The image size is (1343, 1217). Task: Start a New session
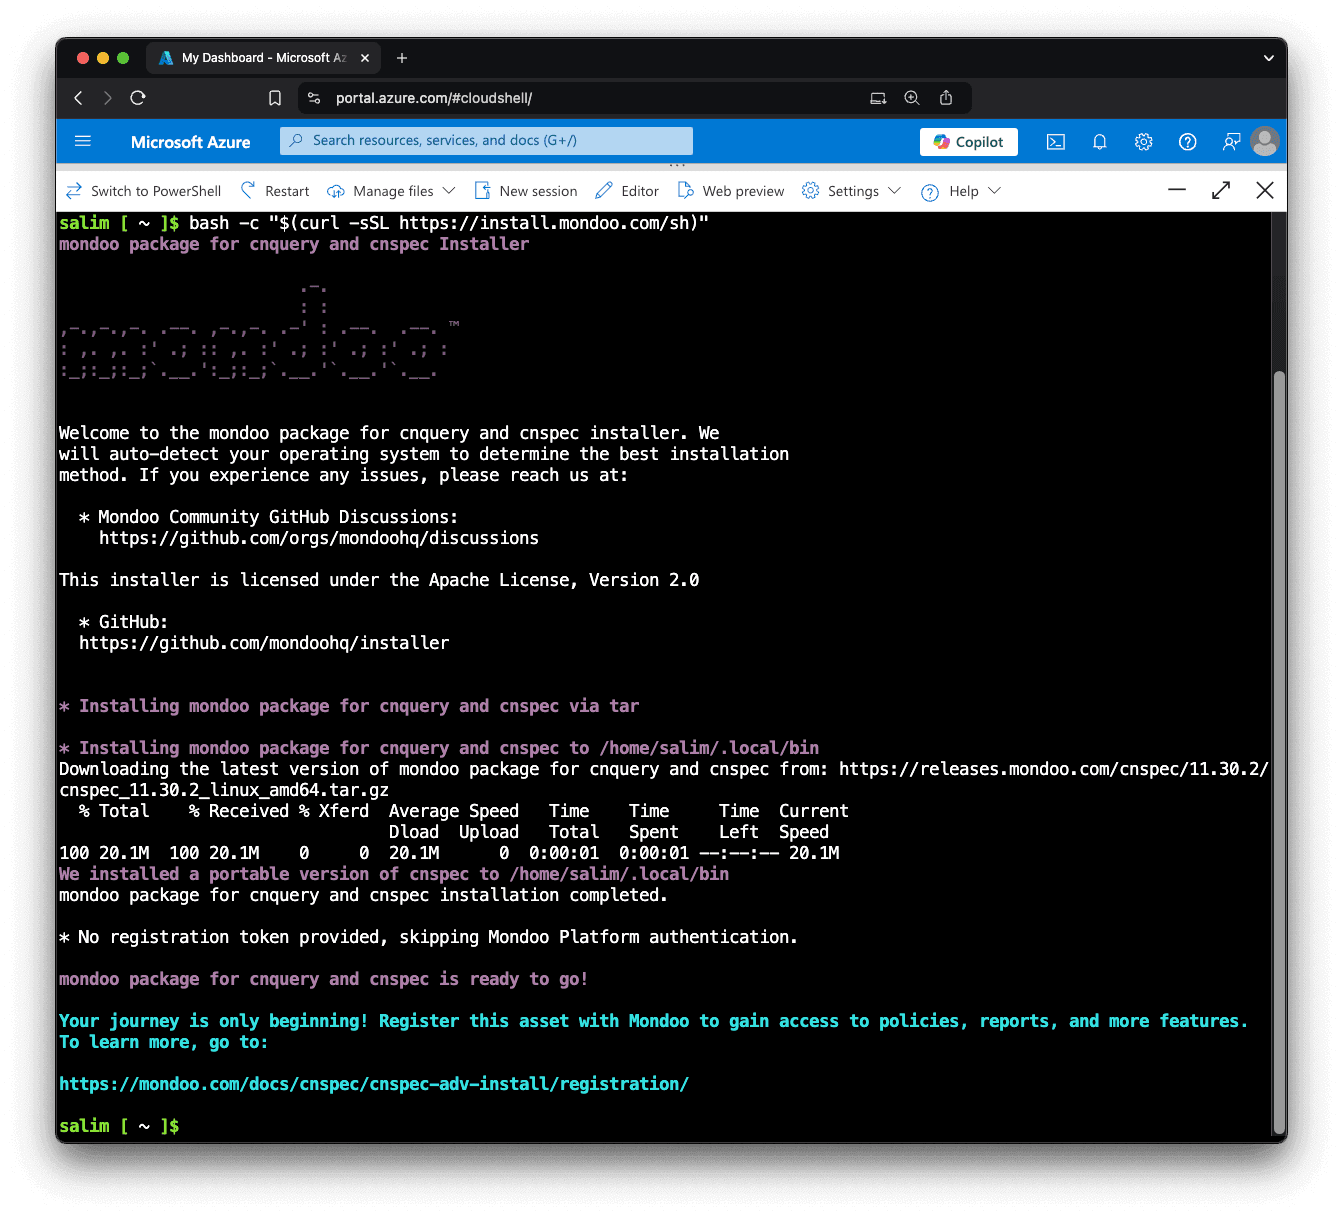pyautogui.click(x=526, y=190)
